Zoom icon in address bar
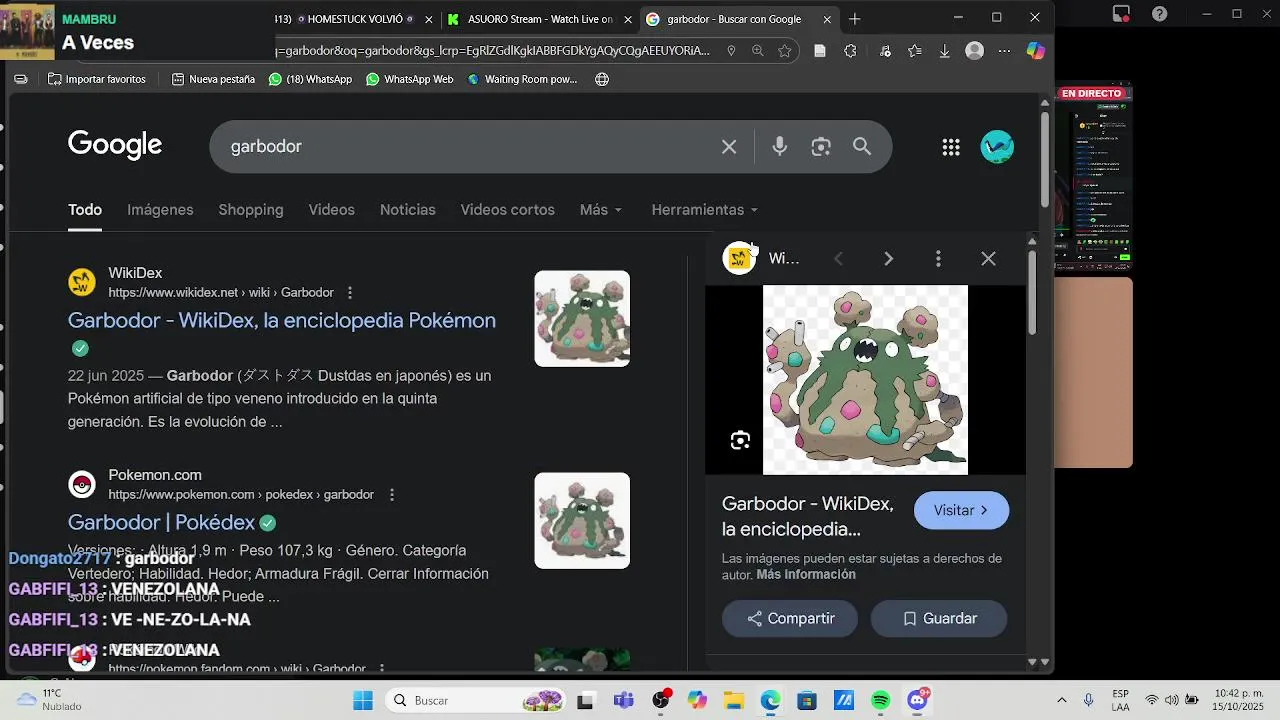Screen dimensions: 1280x720 [758, 51]
